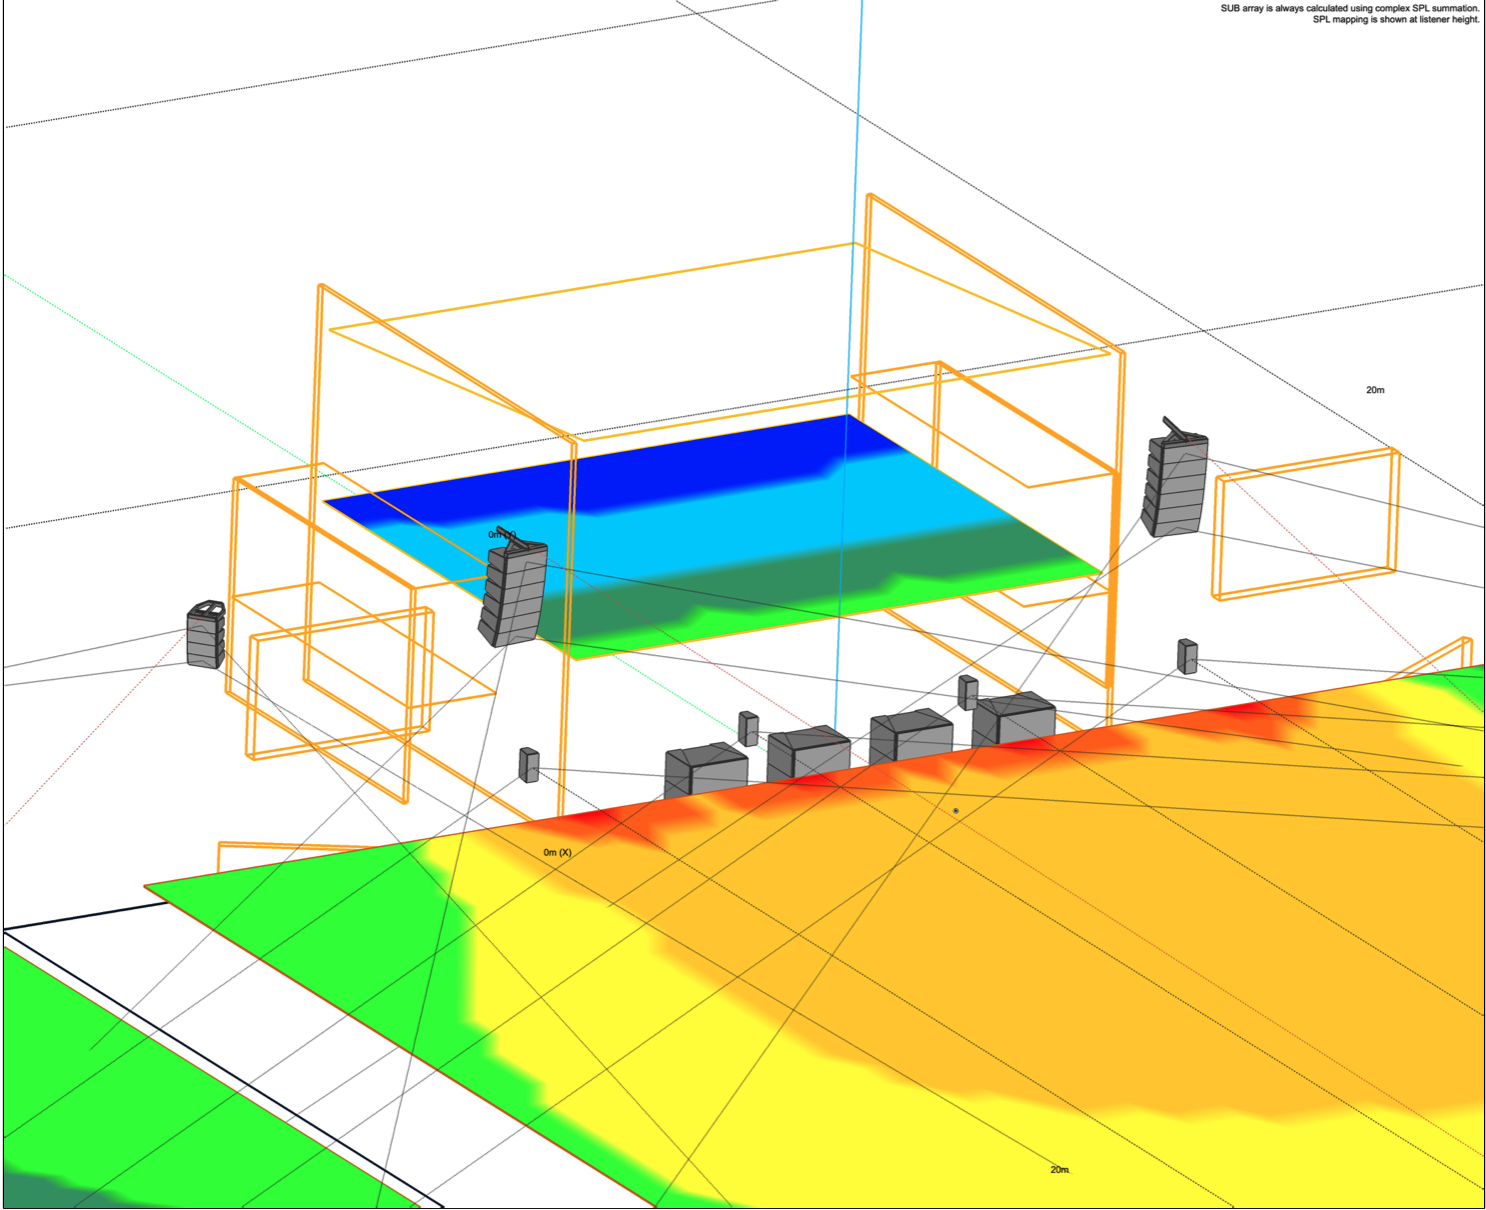This screenshot has height=1210, width=1486.
Task: Select the leftmost ground subwoofer
Action: [x=706, y=770]
